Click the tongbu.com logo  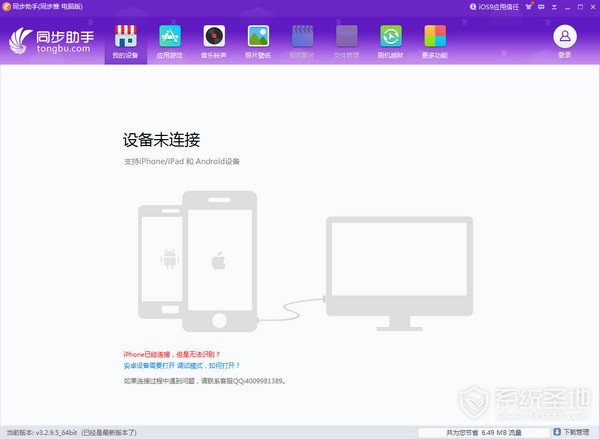tap(51, 41)
